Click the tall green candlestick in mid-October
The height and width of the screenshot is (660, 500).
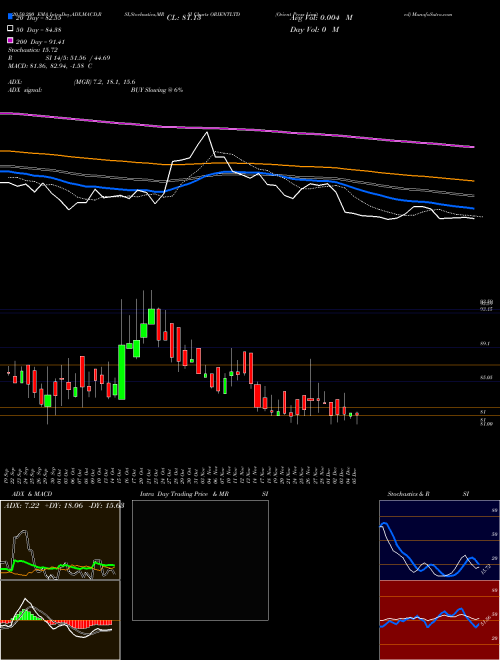click(x=122, y=372)
